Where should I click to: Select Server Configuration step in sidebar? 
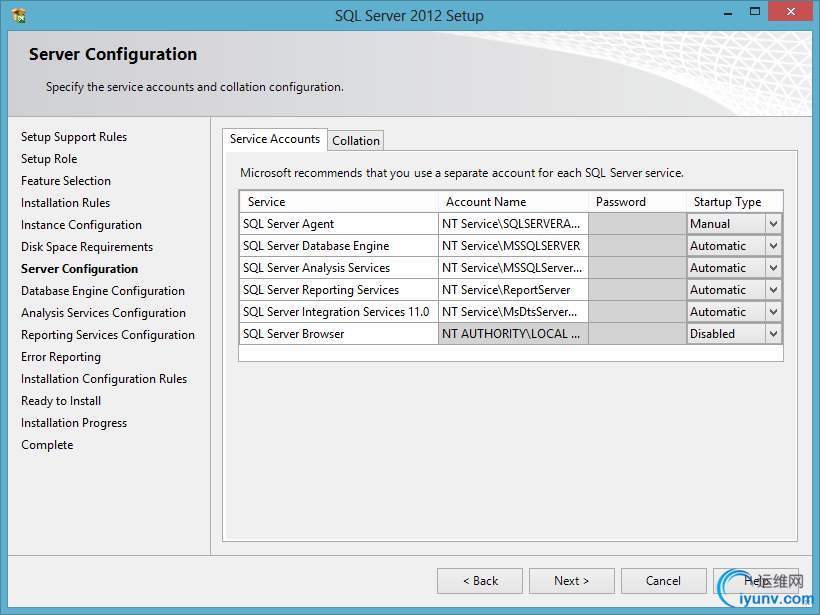click(x=79, y=269)
